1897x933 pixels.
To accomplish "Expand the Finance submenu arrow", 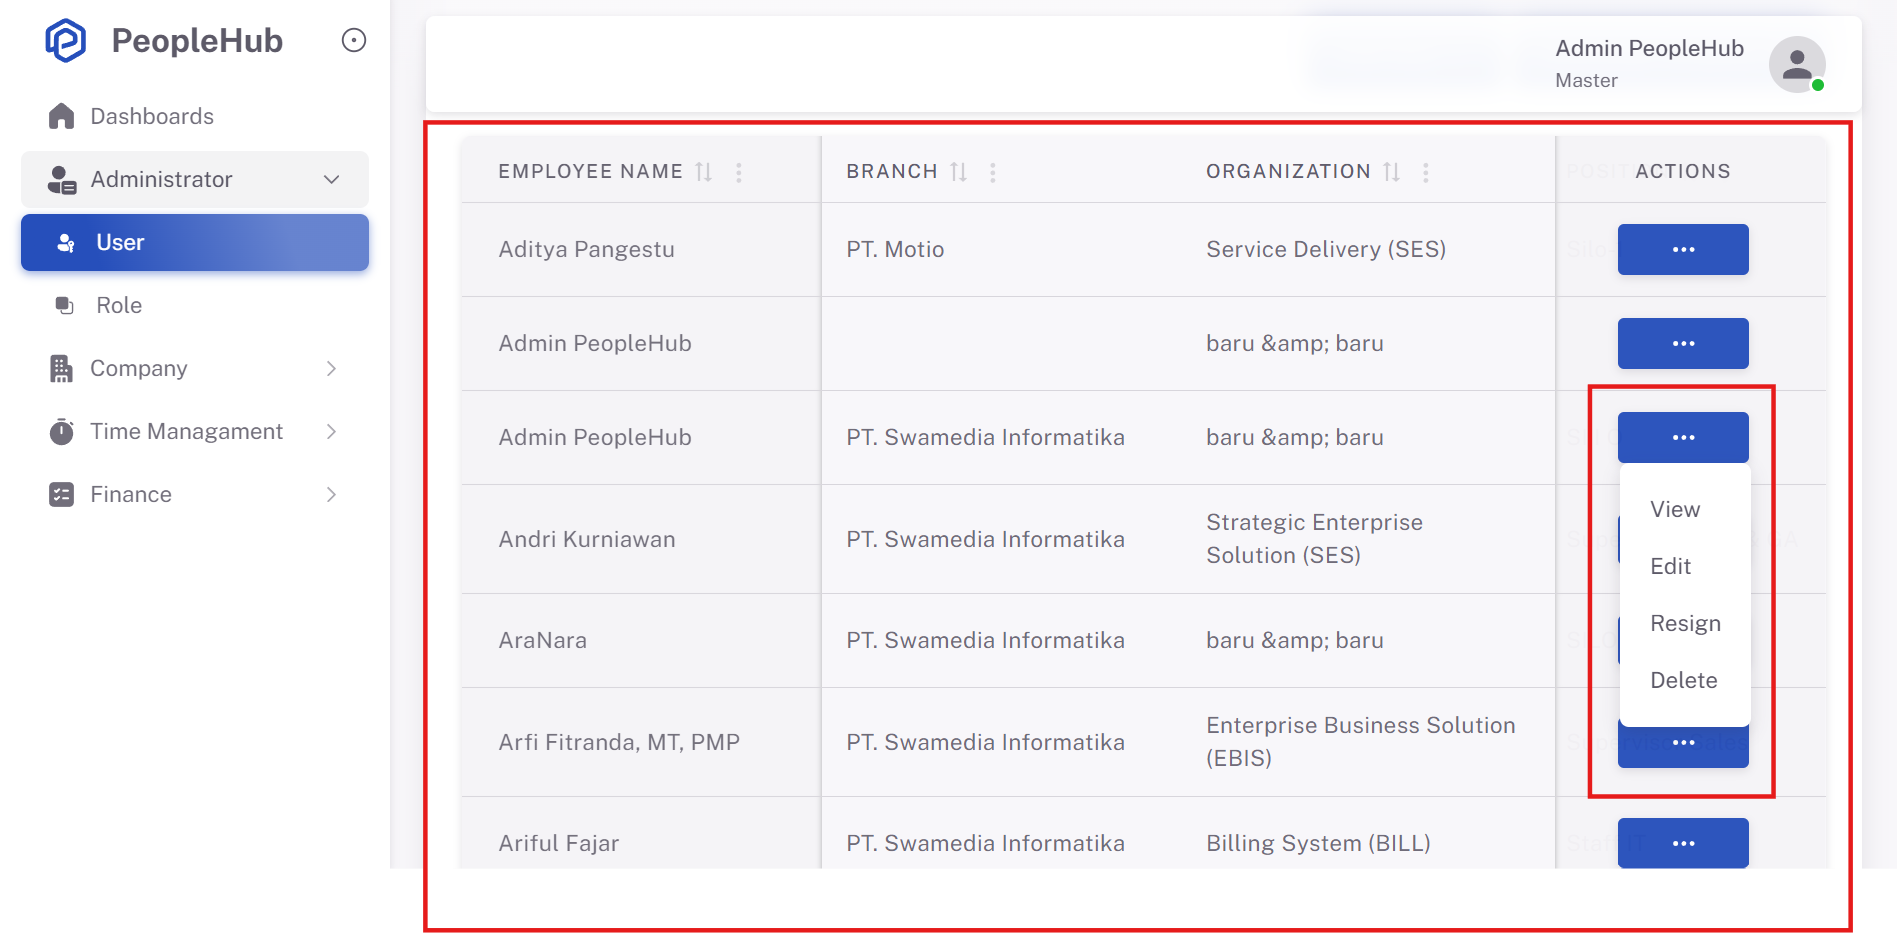I will click(x=331, y=495).
